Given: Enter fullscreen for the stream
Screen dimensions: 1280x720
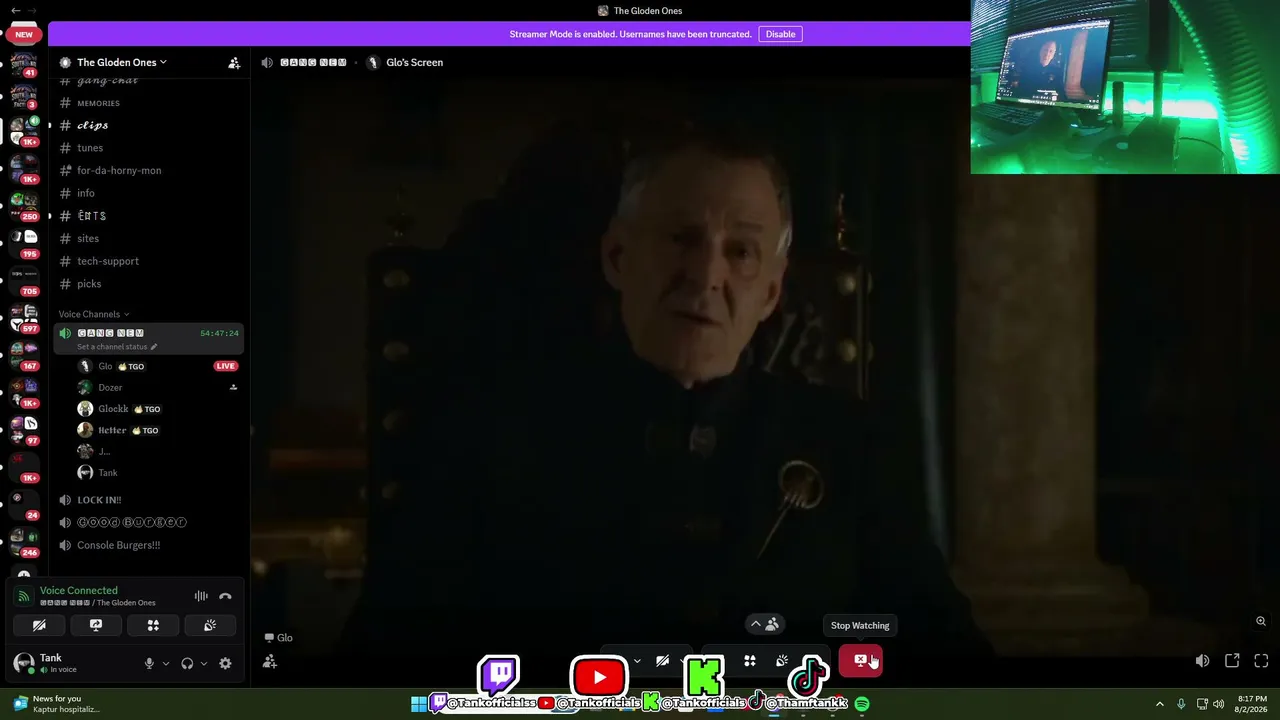Looking at the screenshot, I should coord(1261,661).
